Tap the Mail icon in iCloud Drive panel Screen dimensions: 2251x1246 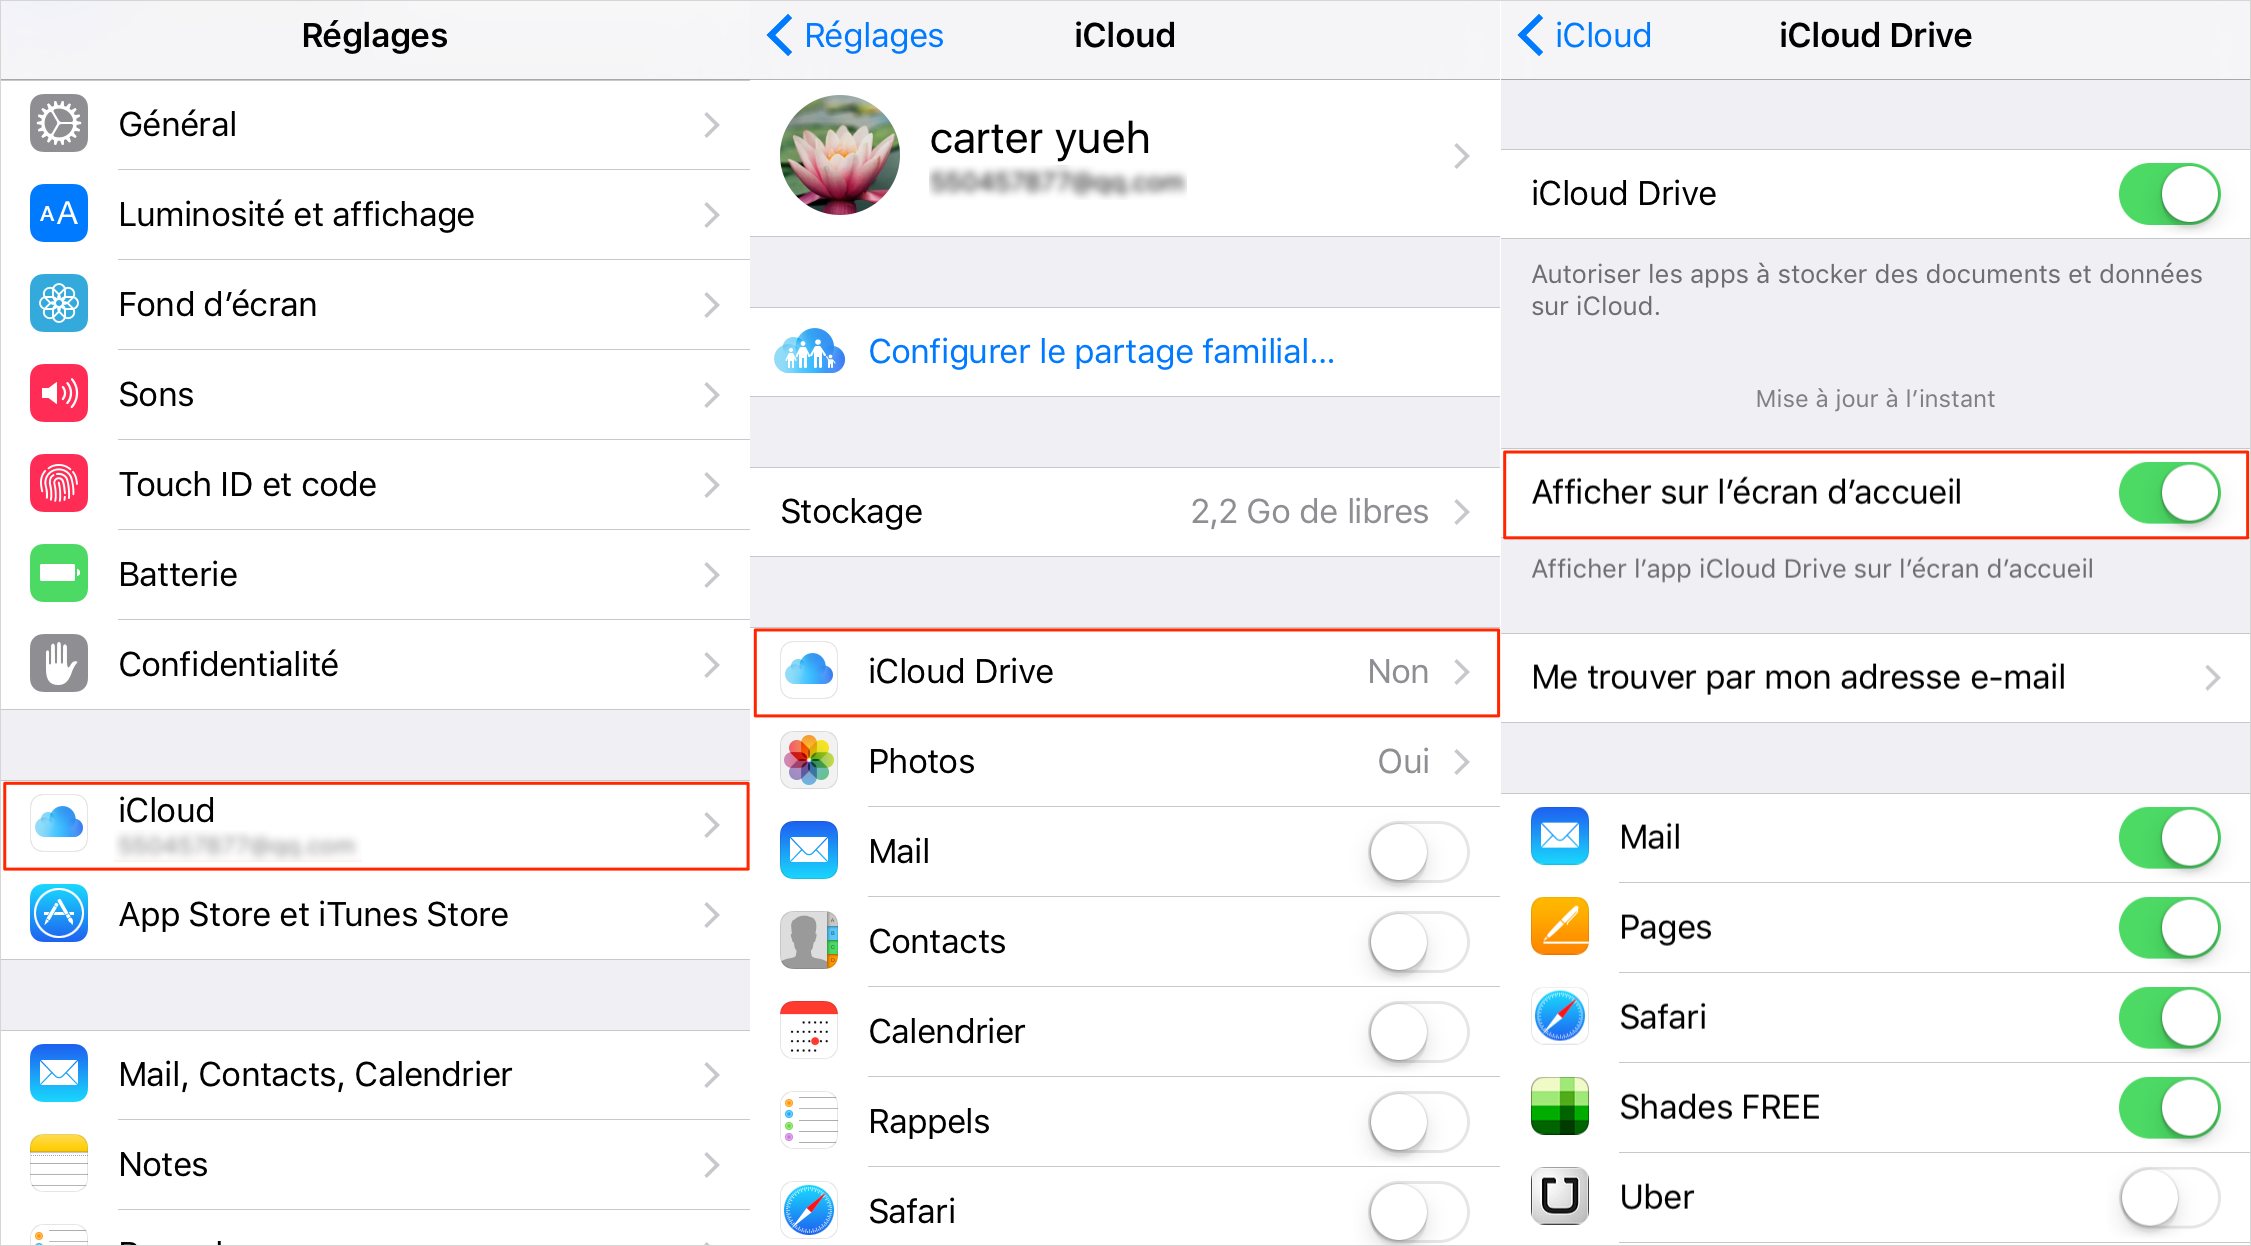point(1560,837)
